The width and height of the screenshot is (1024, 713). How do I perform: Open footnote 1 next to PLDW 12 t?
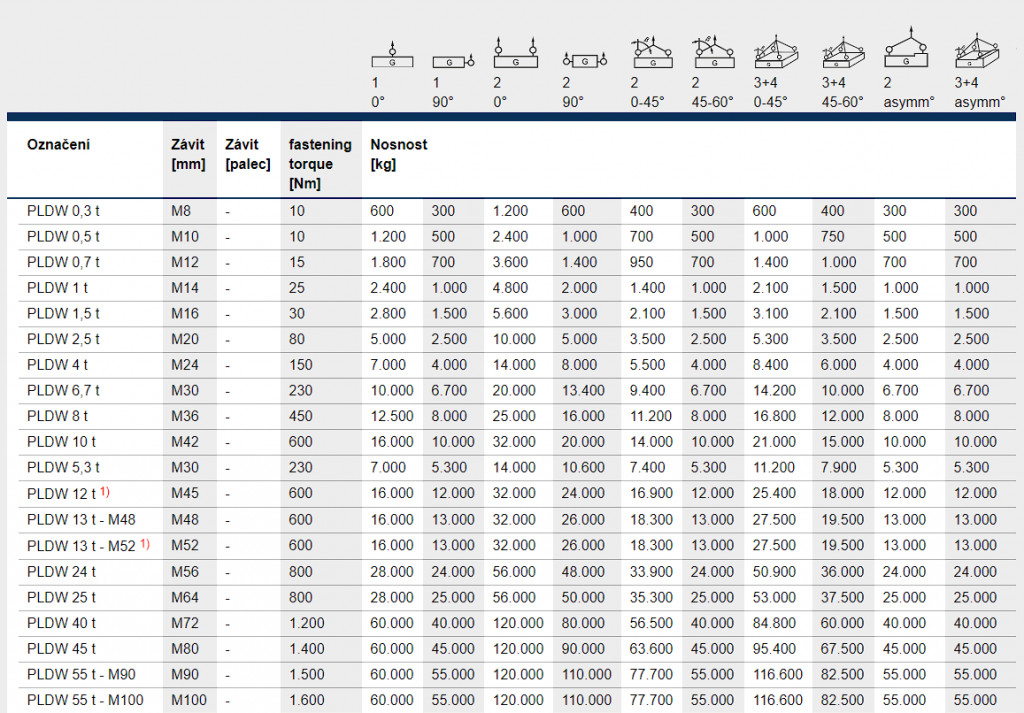(x=103, y=491)
